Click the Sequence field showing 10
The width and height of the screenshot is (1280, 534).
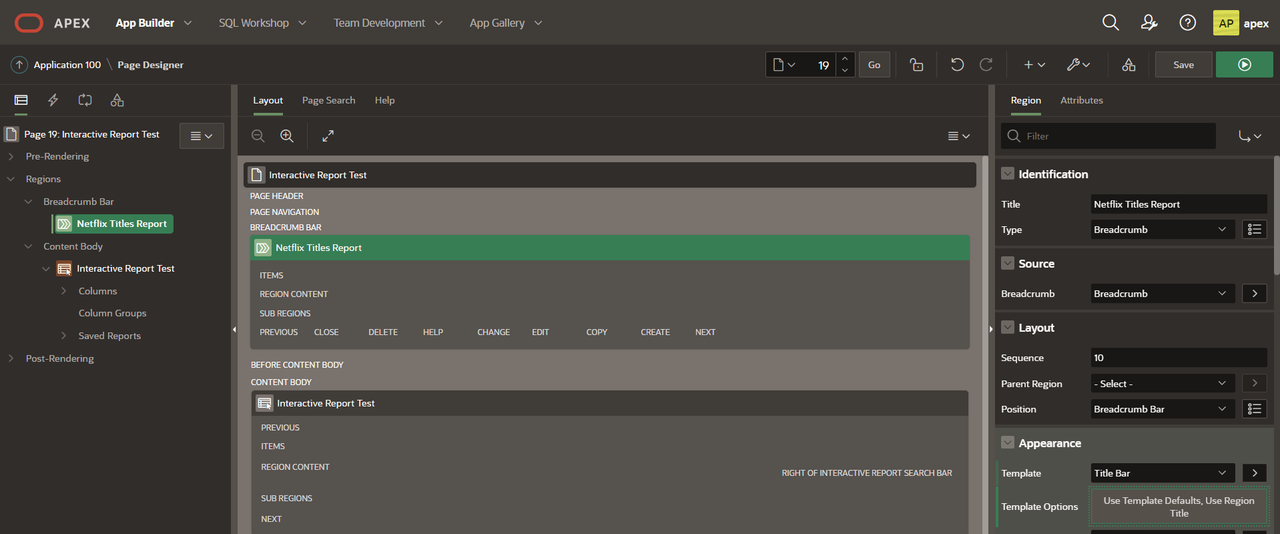pos(1178,357)
